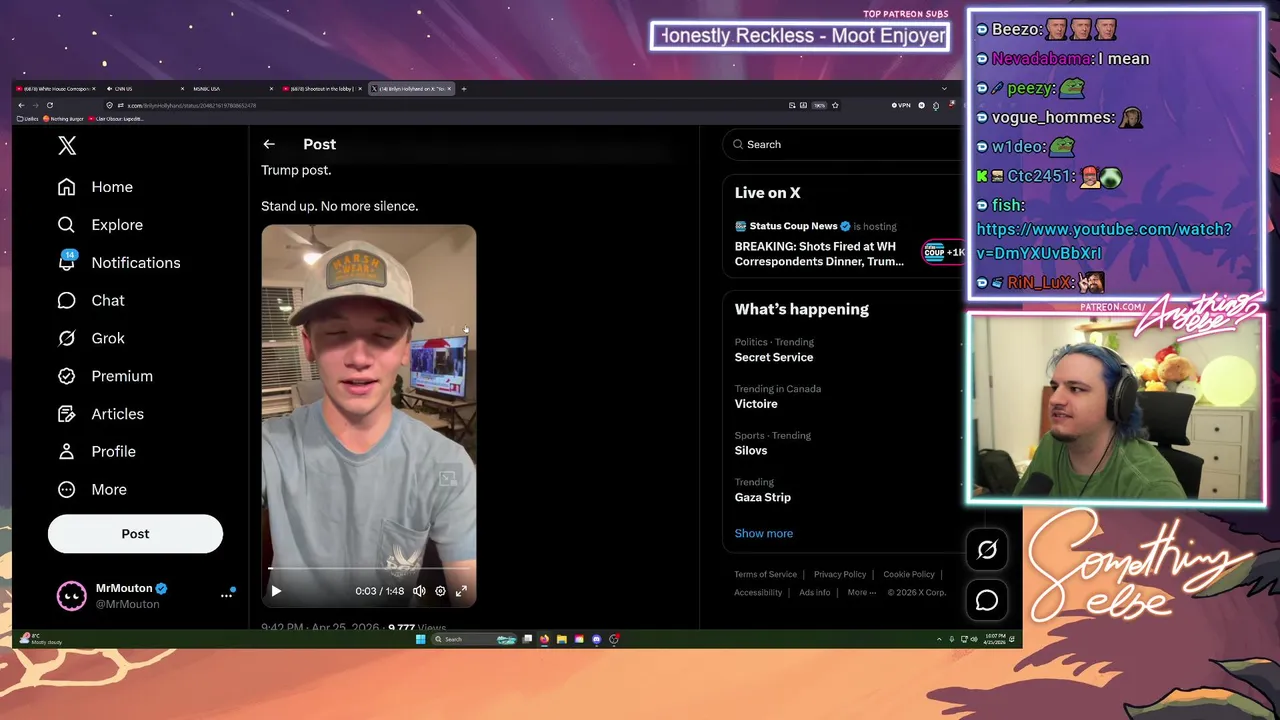Show hidden system tray icons

point(939,639)
